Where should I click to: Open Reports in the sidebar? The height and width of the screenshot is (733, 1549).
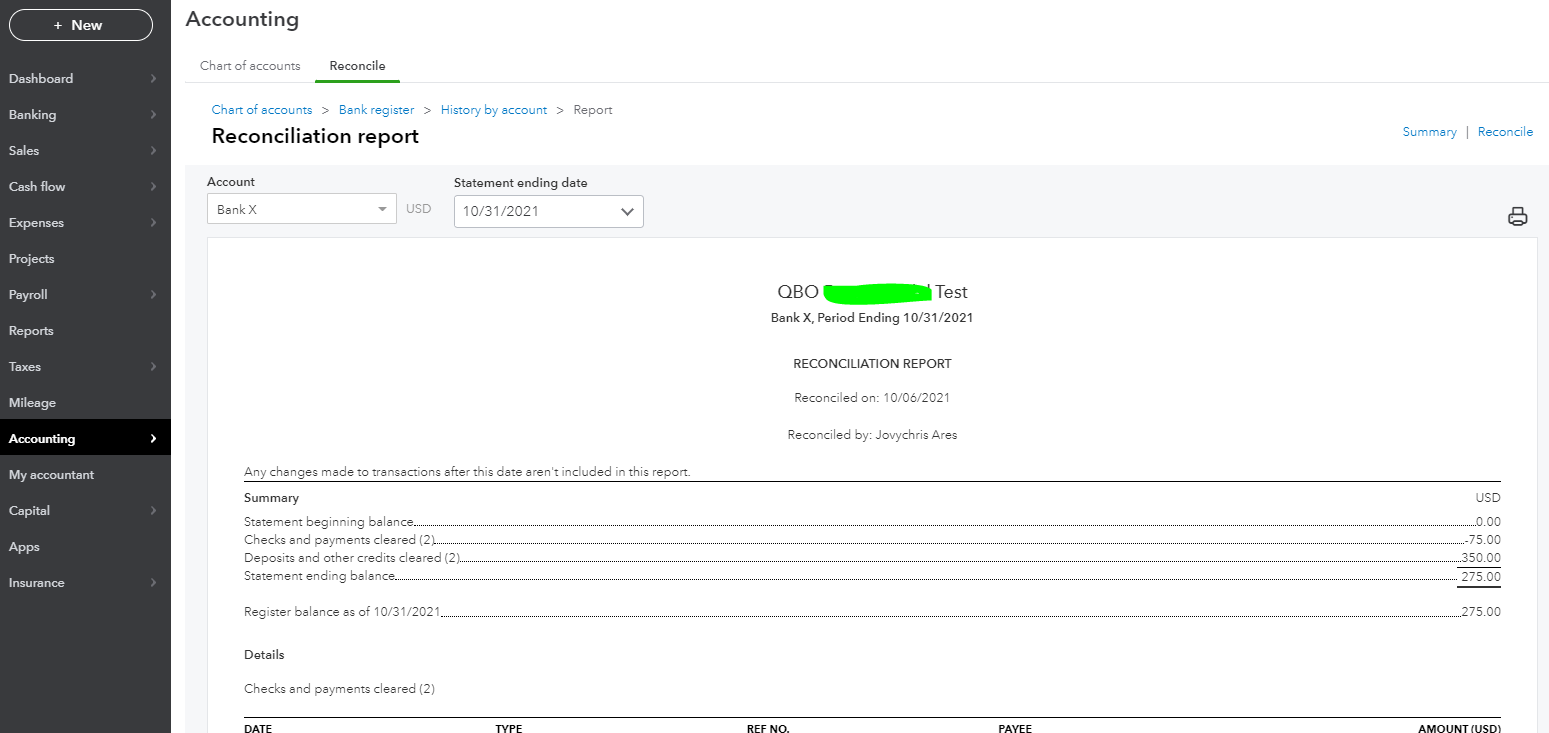click(31, 331)
